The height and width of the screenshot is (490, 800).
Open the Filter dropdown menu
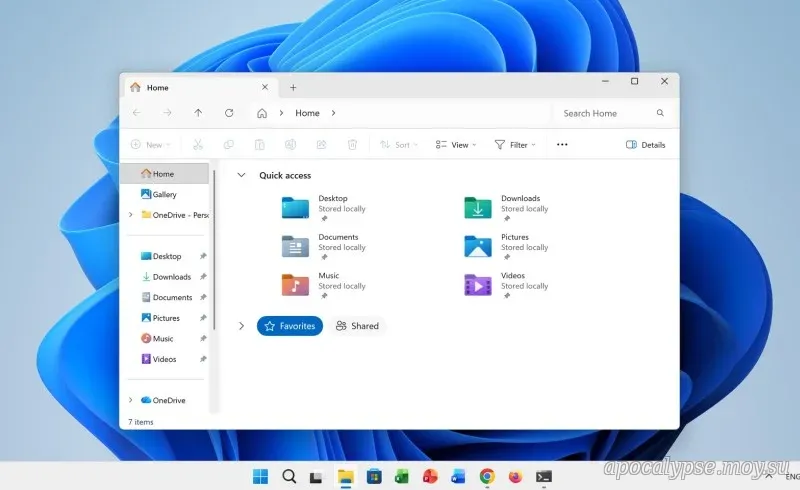(515, 145)
